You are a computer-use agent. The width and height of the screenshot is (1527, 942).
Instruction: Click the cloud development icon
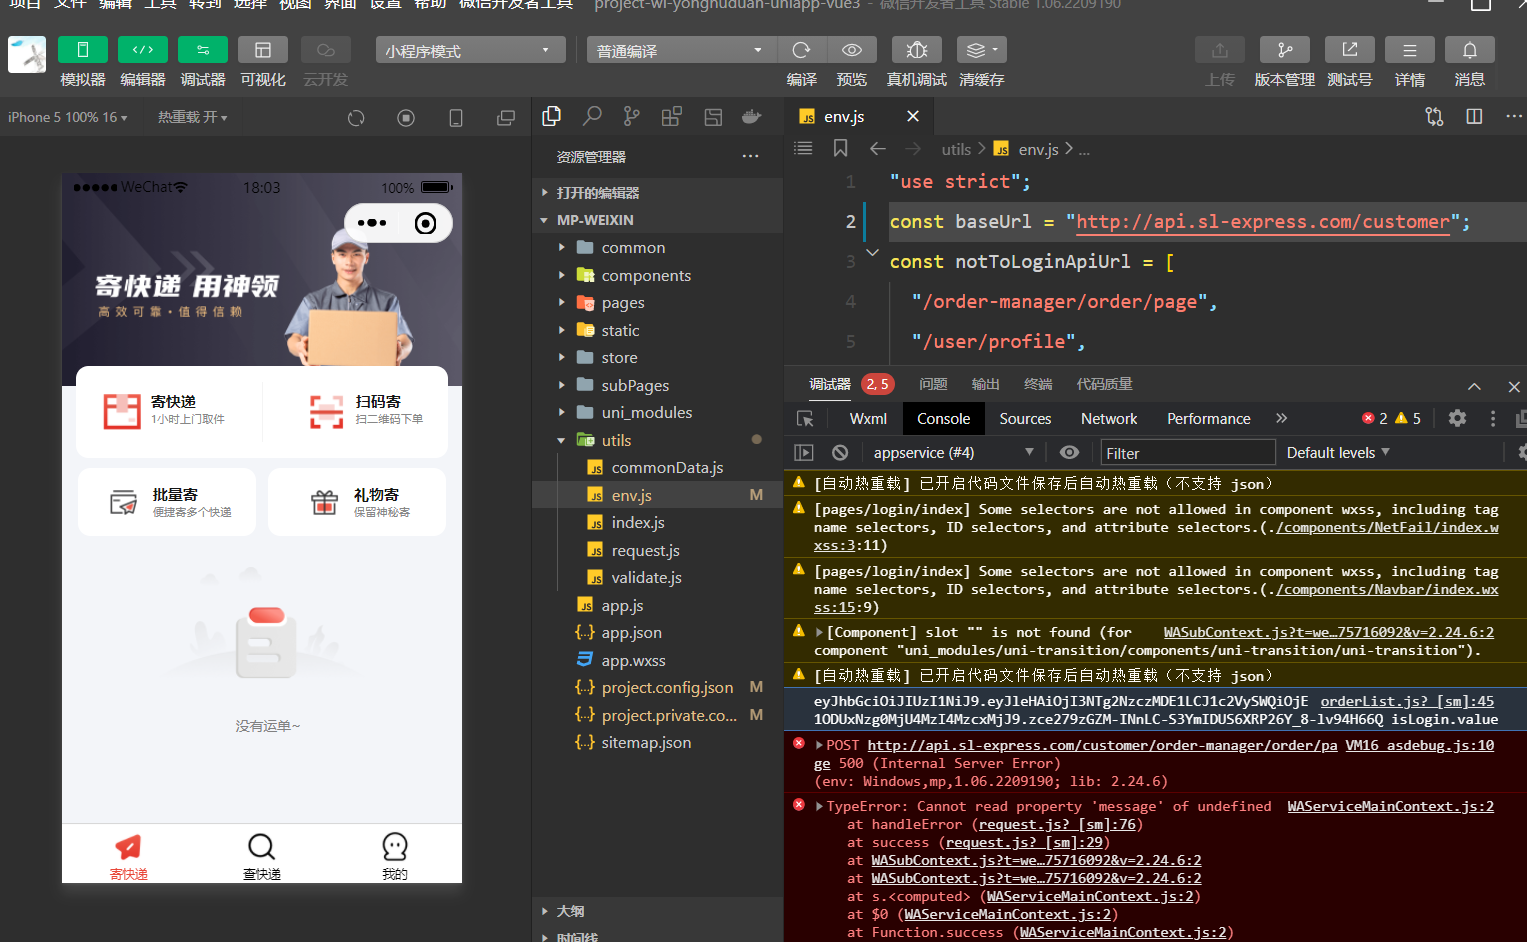tap(325, 50)
